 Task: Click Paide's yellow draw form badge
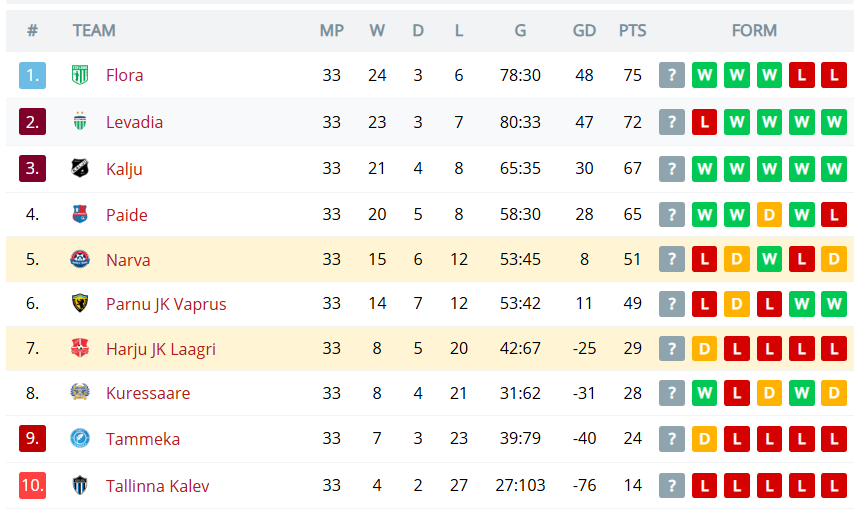769,214
